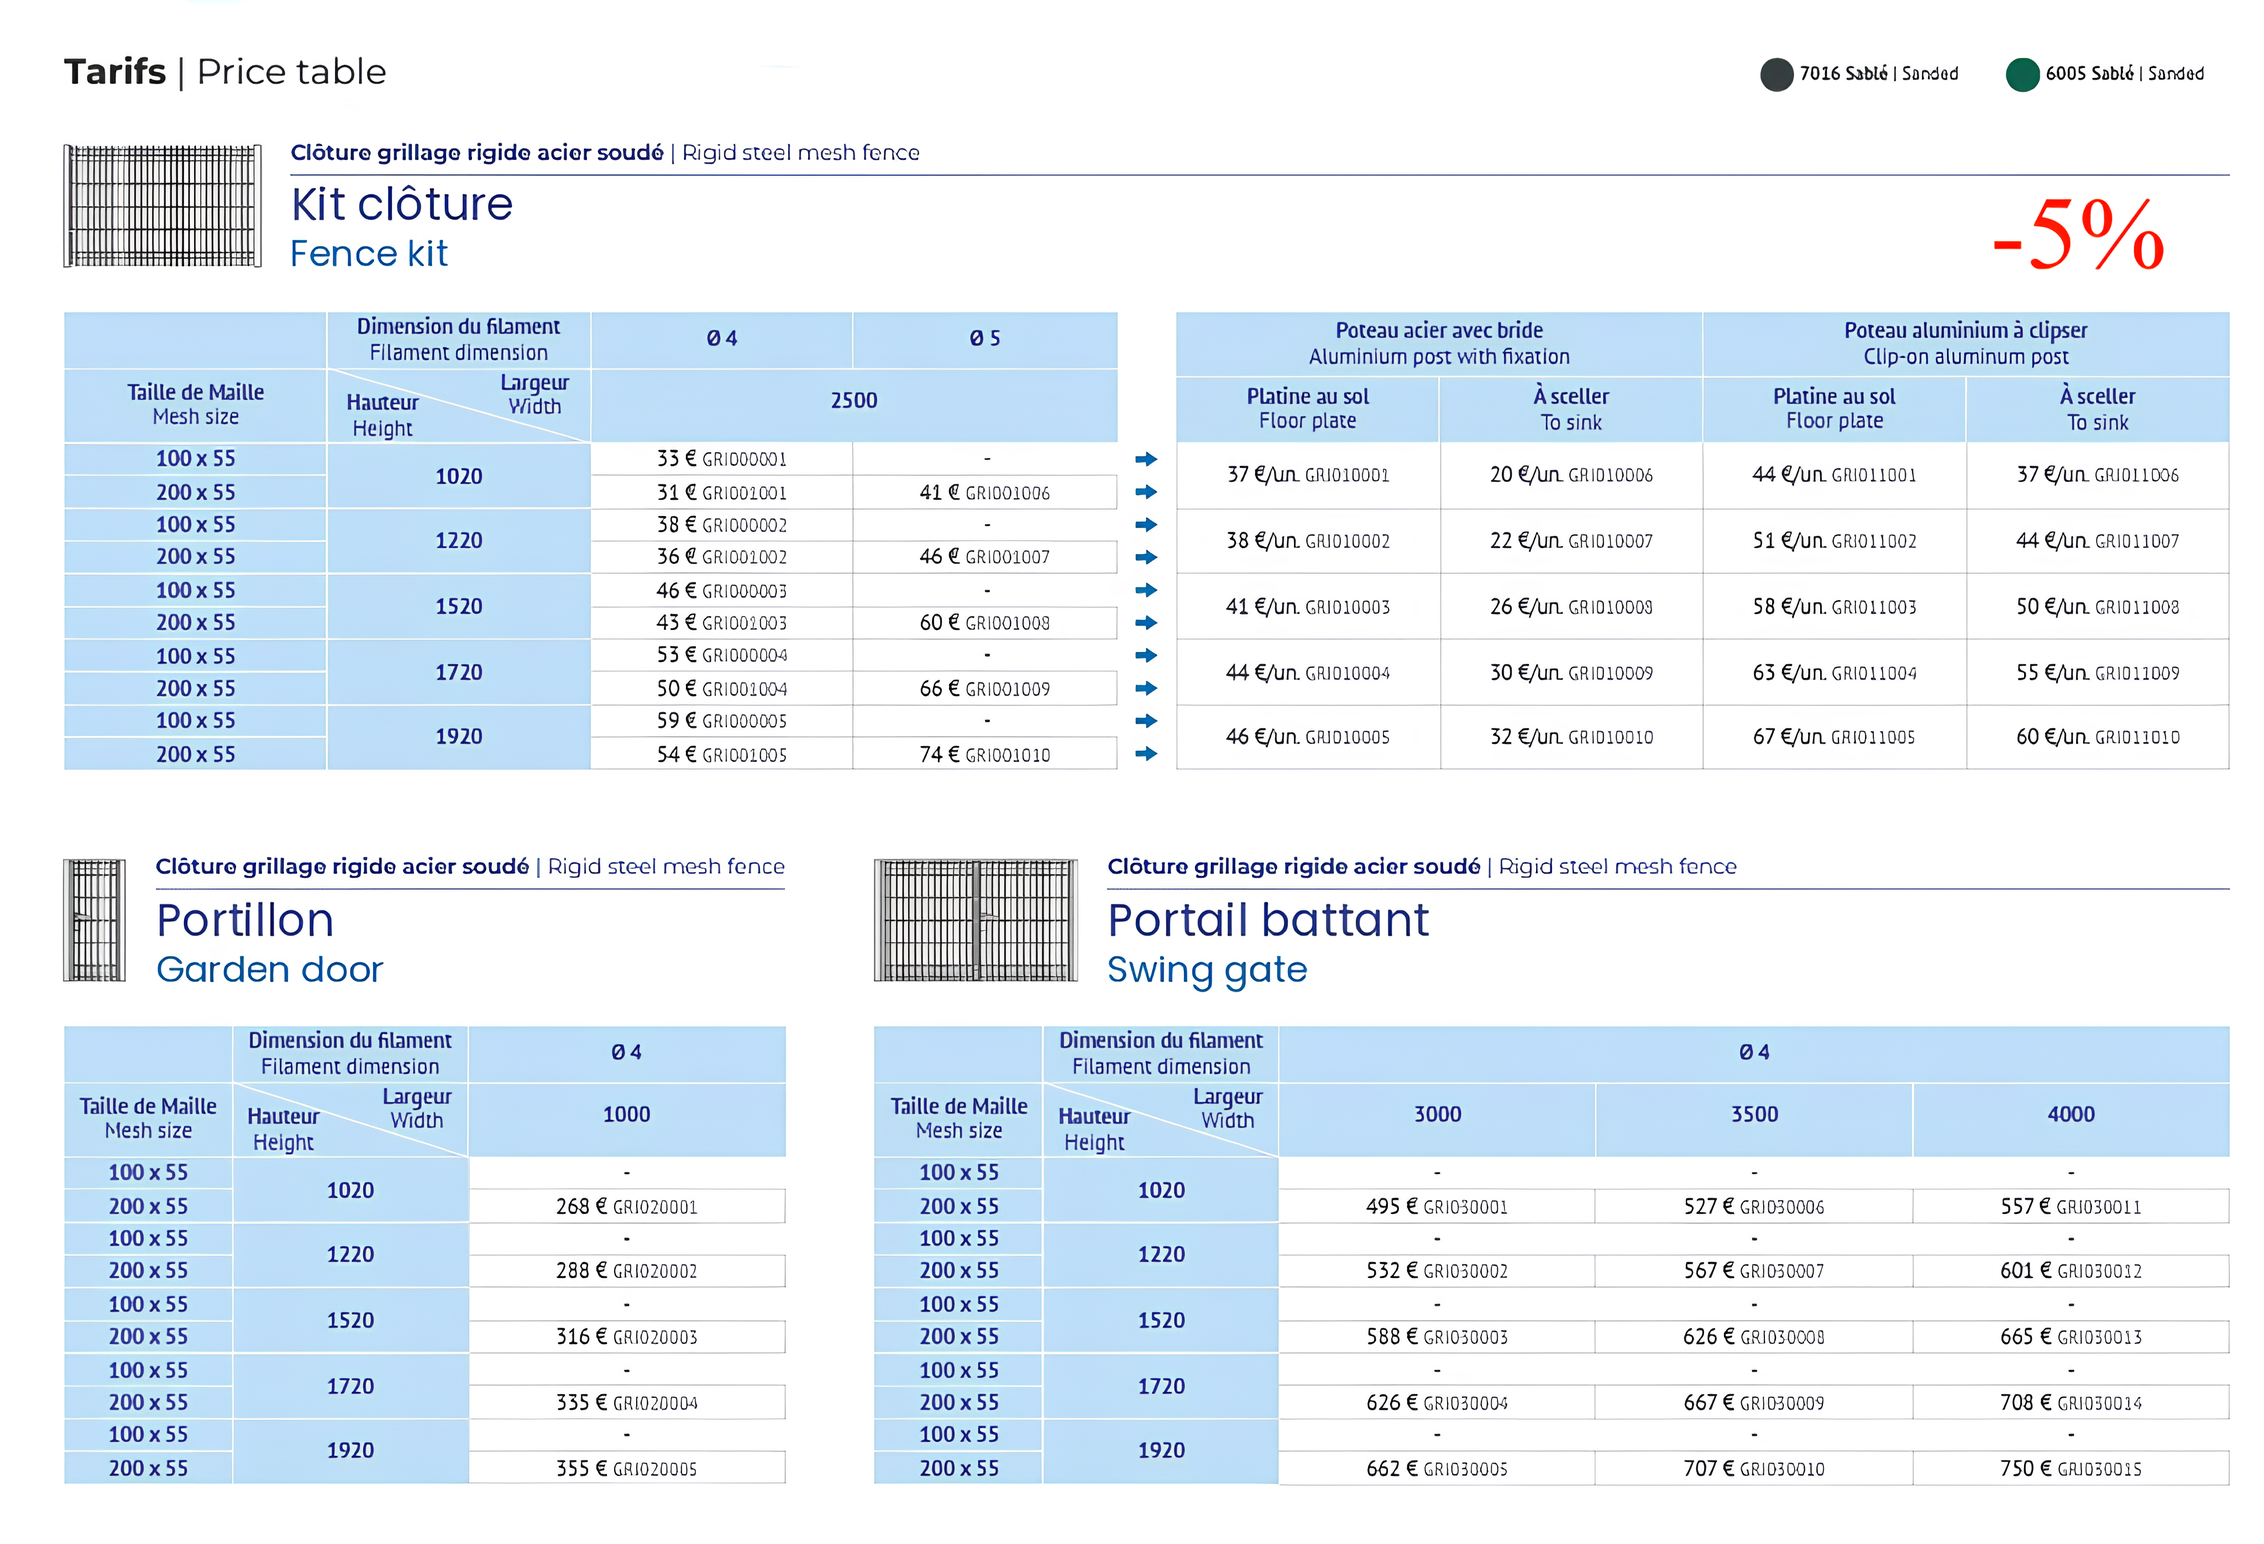Screen dimensions: 2264x1544
Task: Click the 268 € price cell for GRI020001
Action: point(627,1207)
